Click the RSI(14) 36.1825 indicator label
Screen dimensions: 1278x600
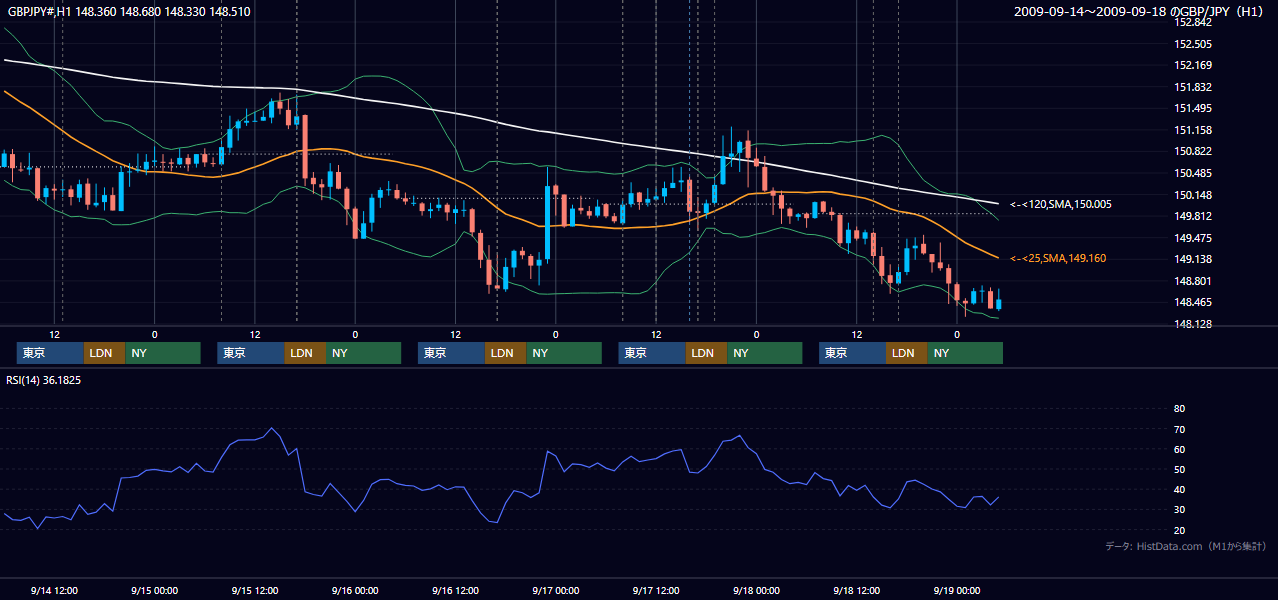coord(44,380)
